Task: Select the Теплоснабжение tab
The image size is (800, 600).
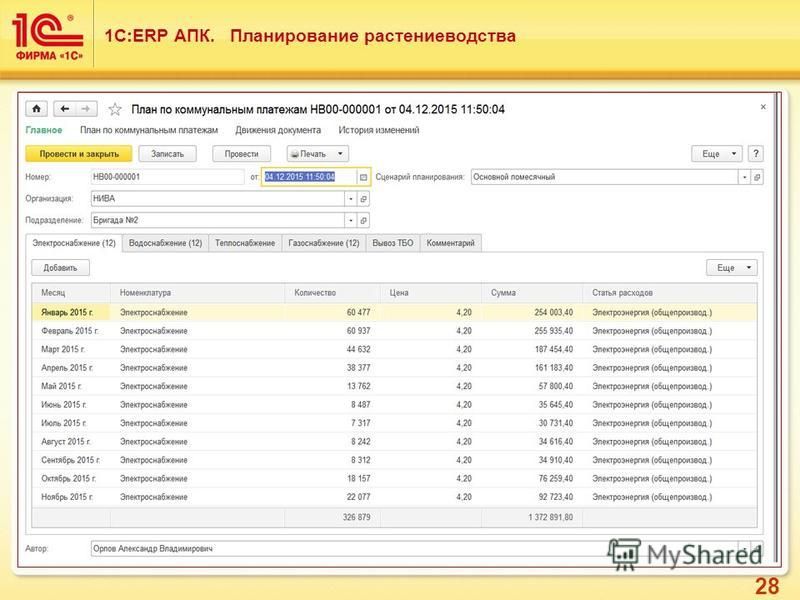Action: (245, 243)
